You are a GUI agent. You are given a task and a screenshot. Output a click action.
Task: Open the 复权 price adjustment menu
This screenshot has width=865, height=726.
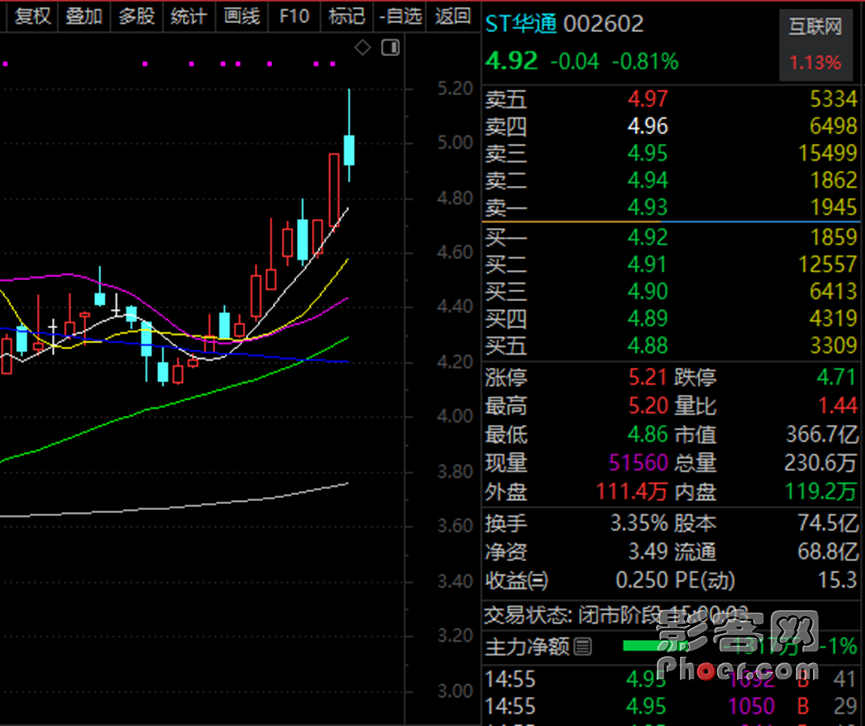33,17
